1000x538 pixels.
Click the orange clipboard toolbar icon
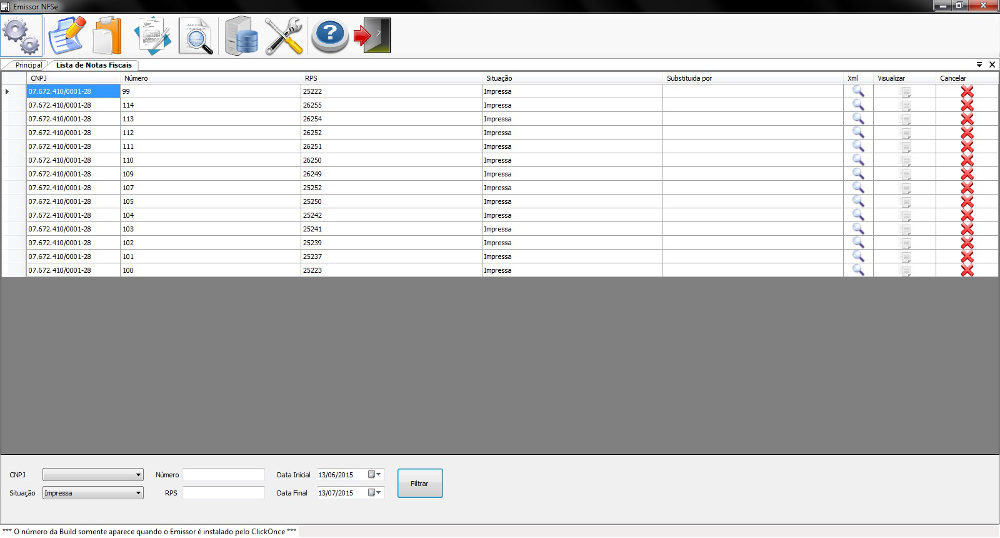click(x=107, y=35)
